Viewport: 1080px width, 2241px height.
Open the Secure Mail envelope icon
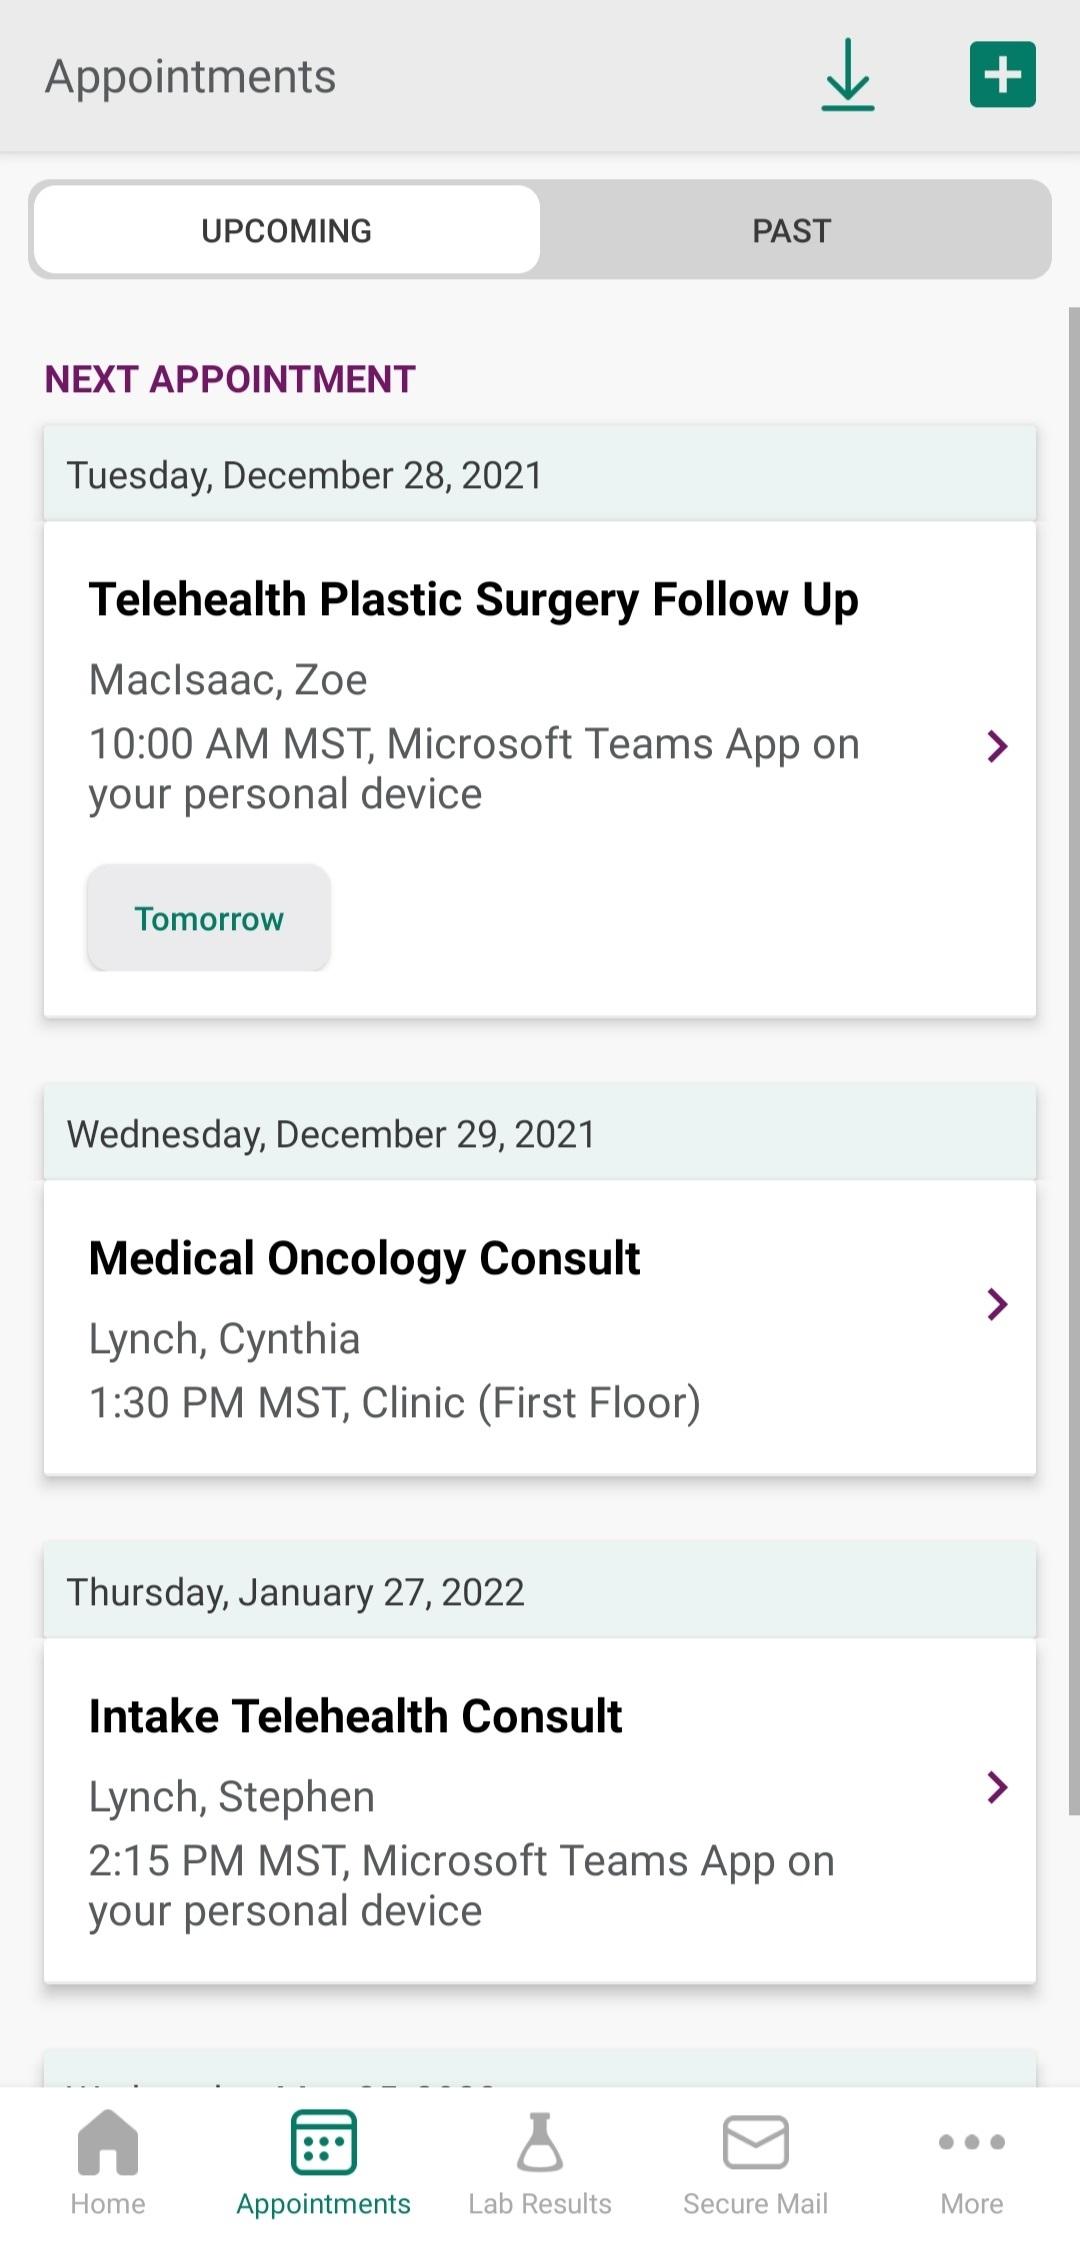(756, 2142)
